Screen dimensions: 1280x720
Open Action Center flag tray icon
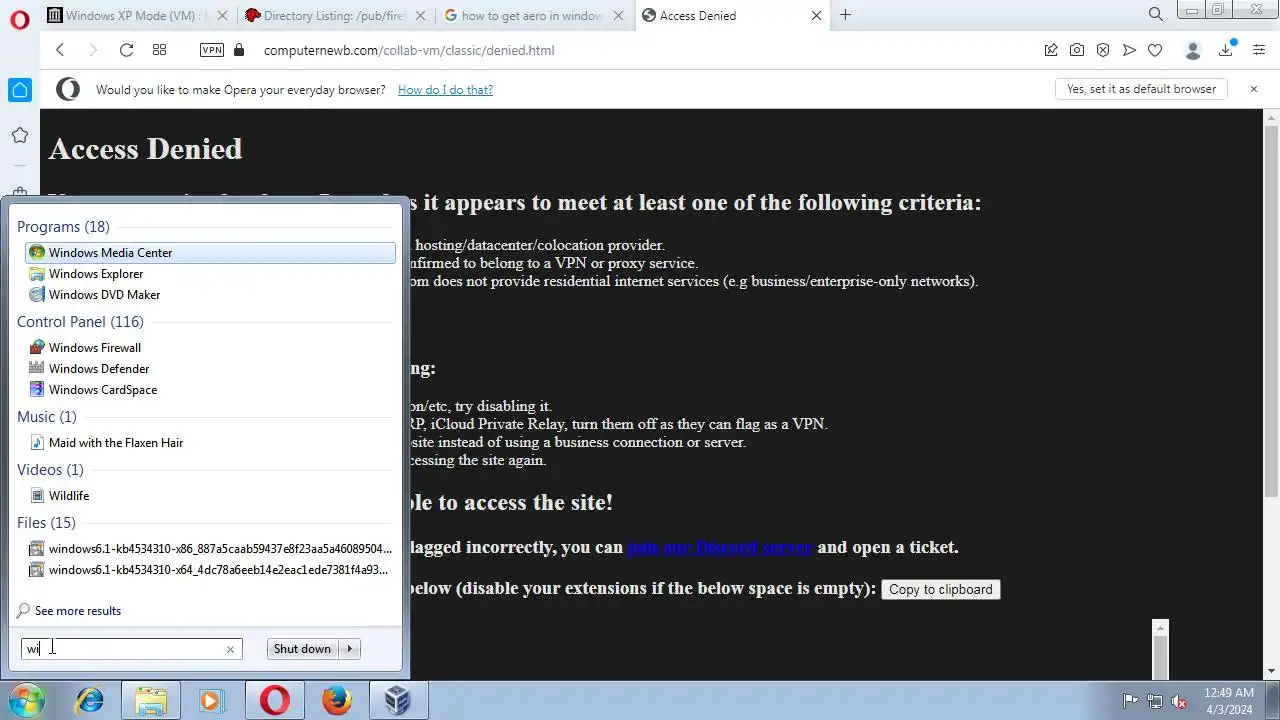click(x=1130, y=701)
